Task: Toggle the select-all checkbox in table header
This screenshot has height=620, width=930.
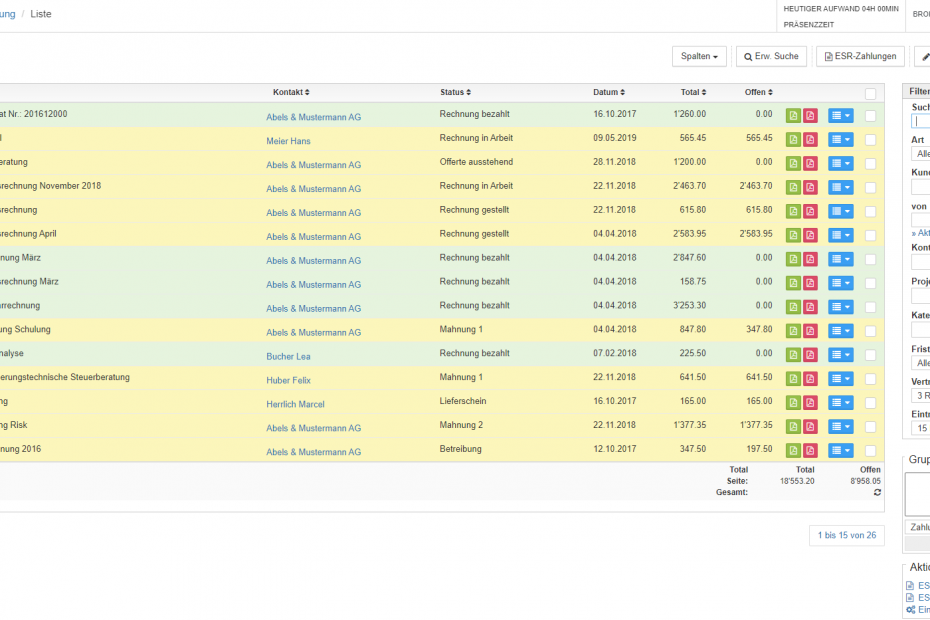Action: click(870, 94)
